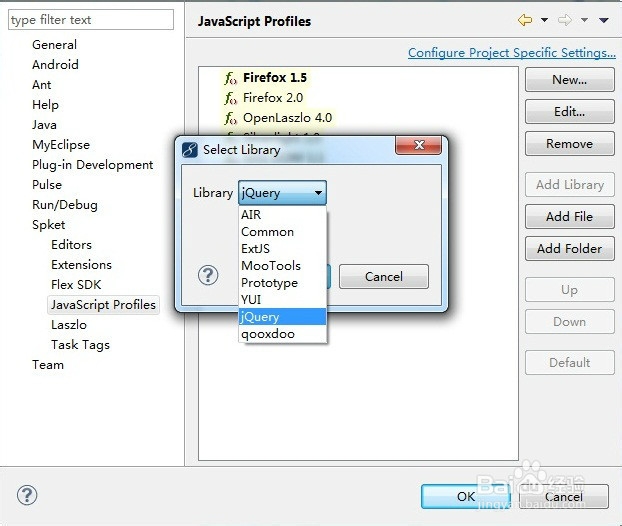Select Ant in the preferences tree
The height and width of the screenshot is (526, 622).
42,85
